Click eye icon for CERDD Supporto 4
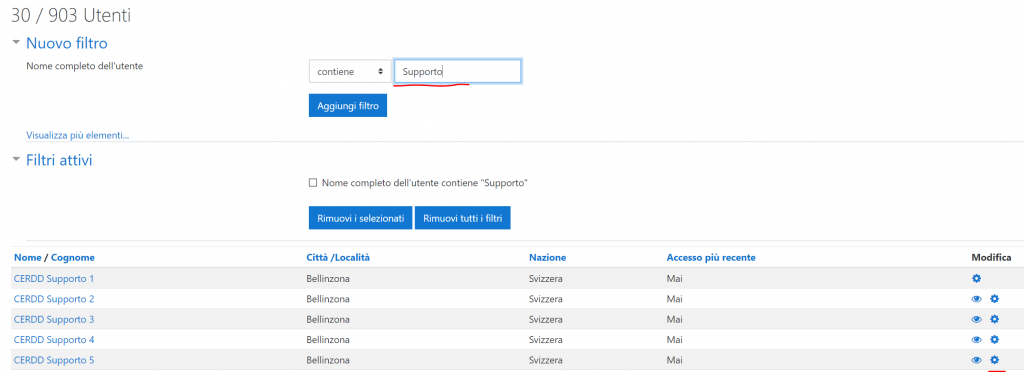This screenshot has width=1024, height=372. click(x=977, y=339)
